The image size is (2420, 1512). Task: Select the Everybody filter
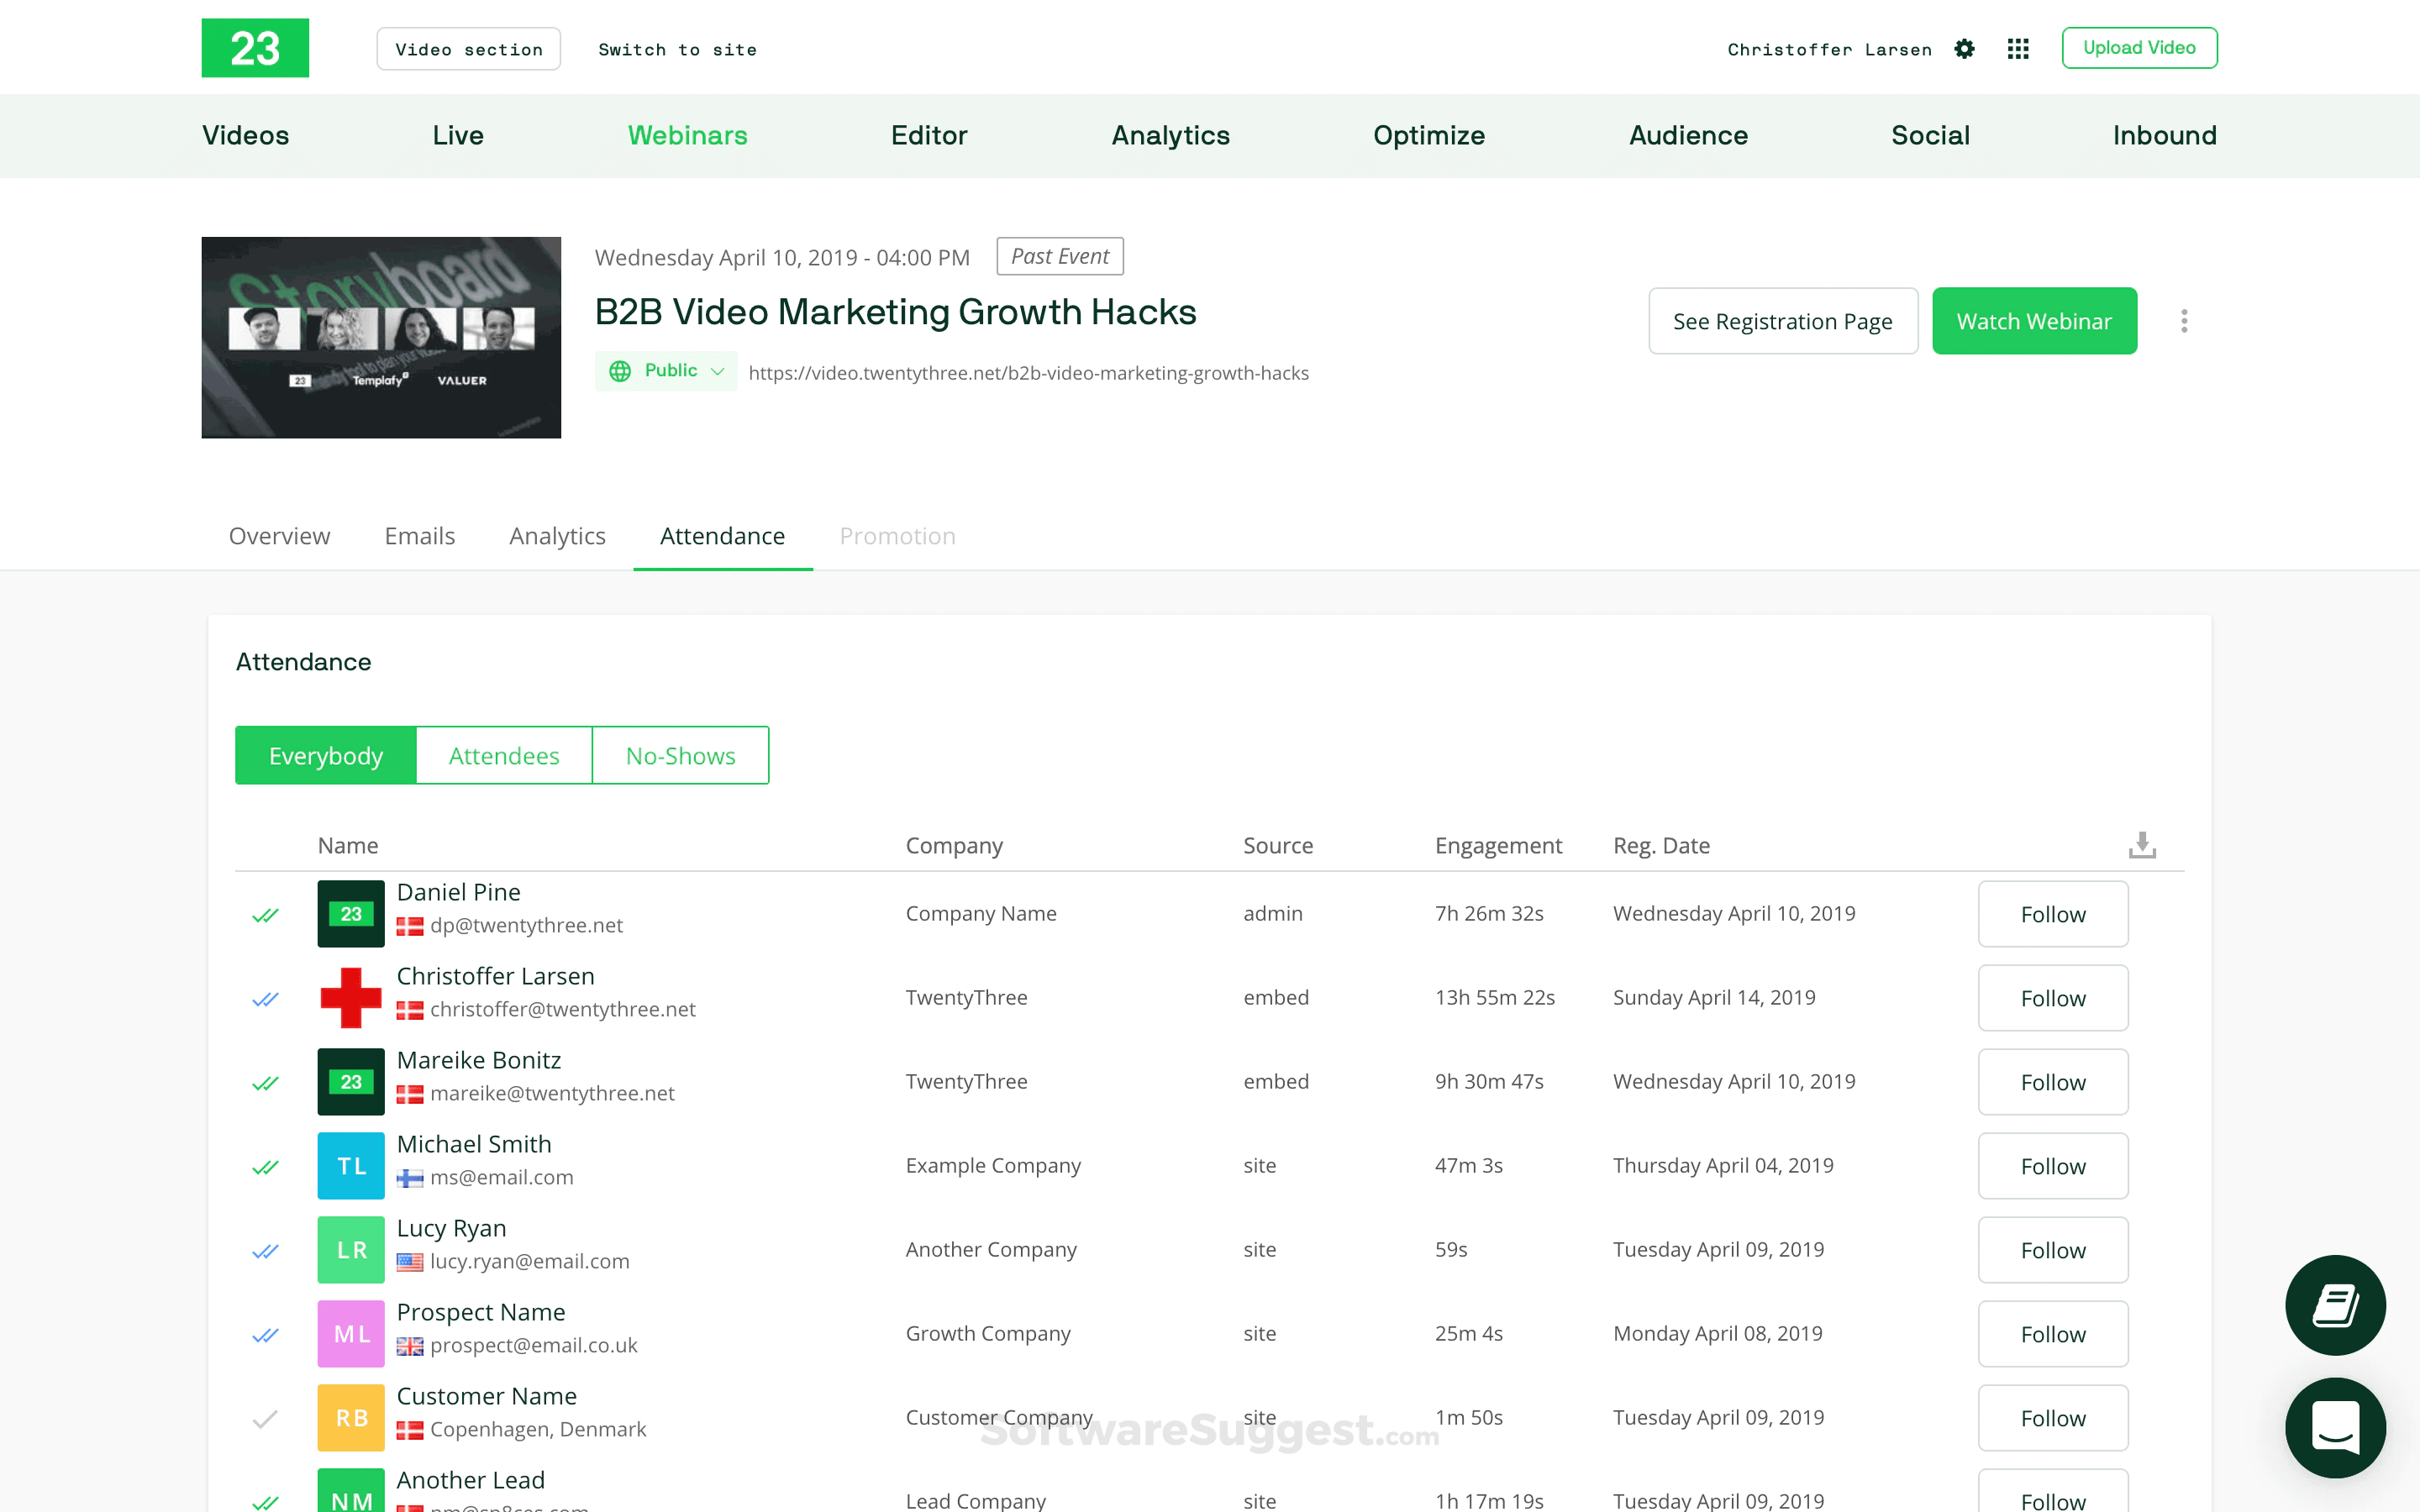(326, 755)
